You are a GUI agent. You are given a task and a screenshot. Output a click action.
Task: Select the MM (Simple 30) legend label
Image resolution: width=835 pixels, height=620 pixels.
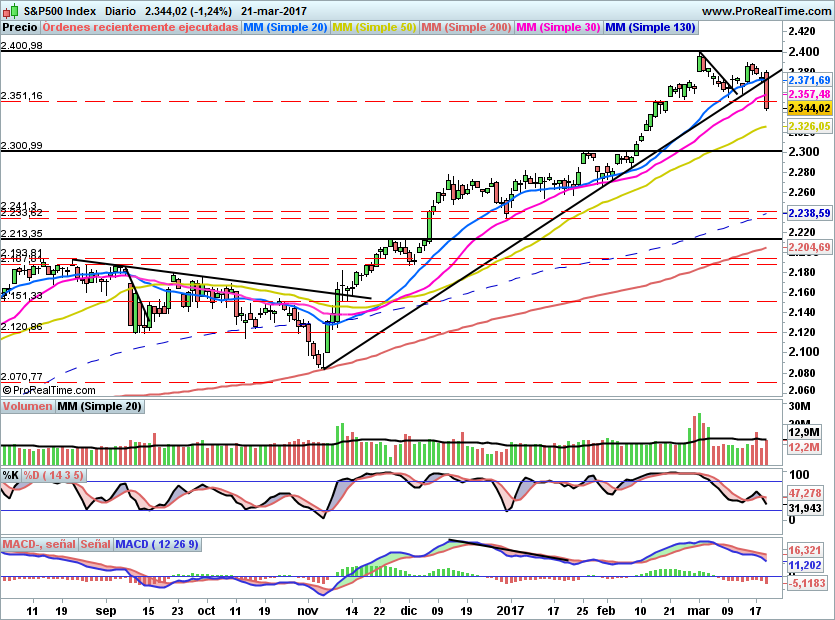click(558, 27)
